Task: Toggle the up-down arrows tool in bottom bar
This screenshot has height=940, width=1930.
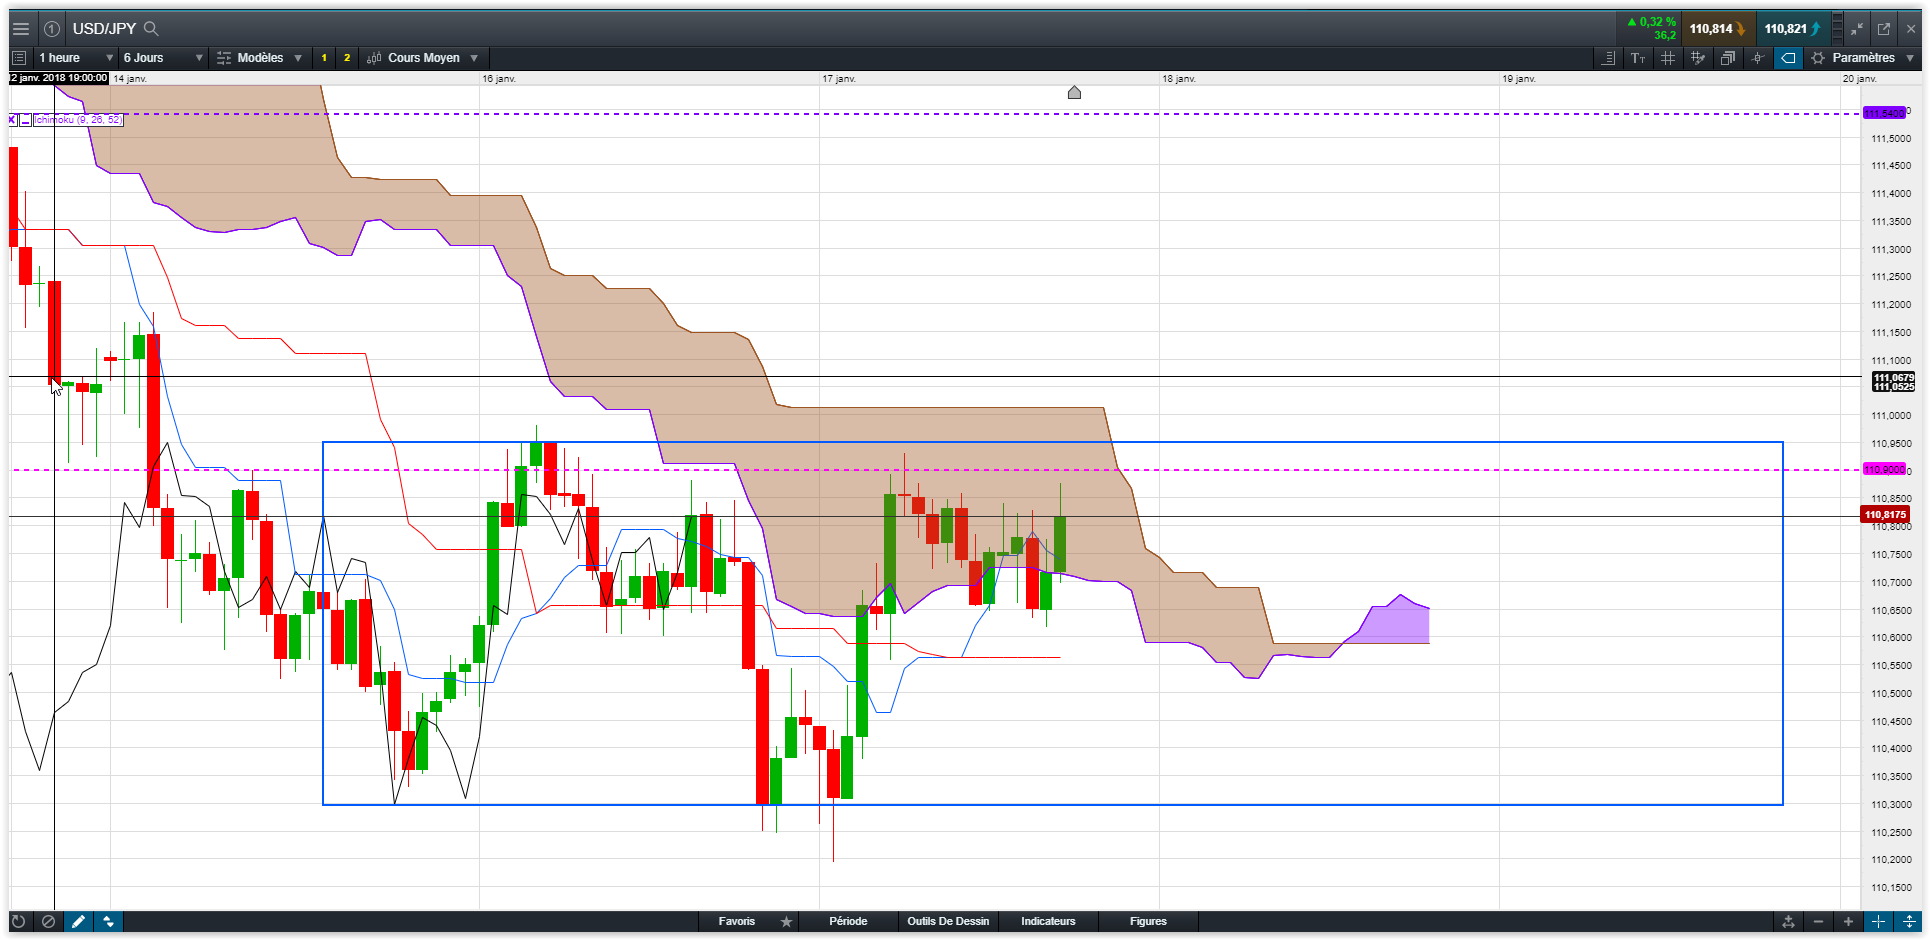Action: 108,921
